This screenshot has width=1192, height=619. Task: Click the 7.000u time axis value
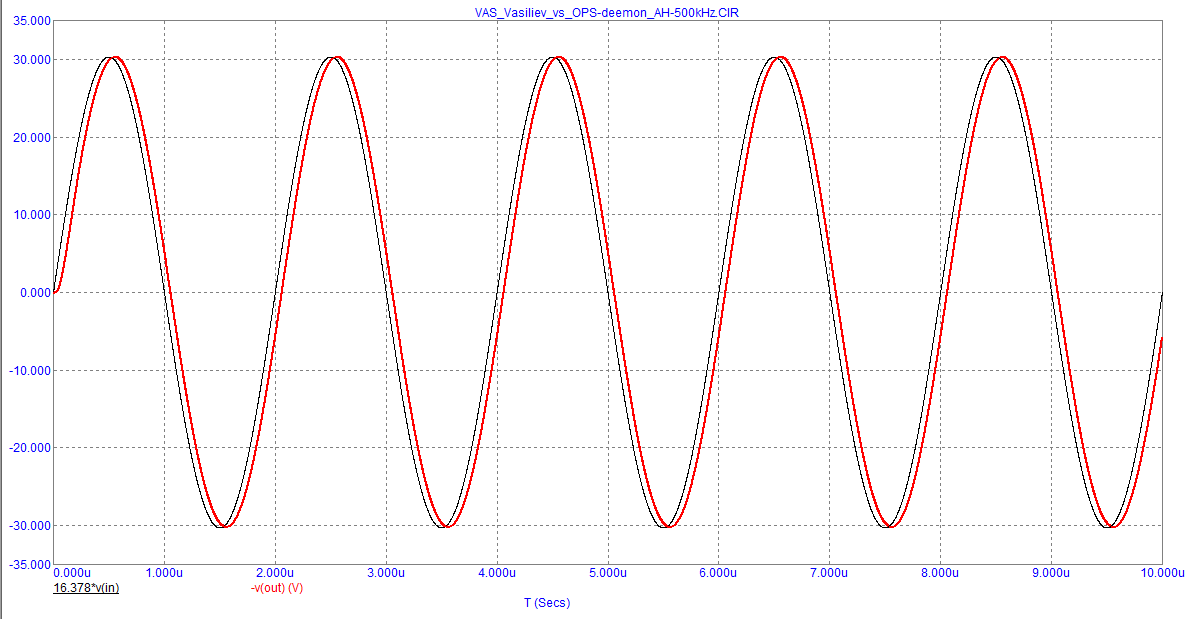pos(829,573)
